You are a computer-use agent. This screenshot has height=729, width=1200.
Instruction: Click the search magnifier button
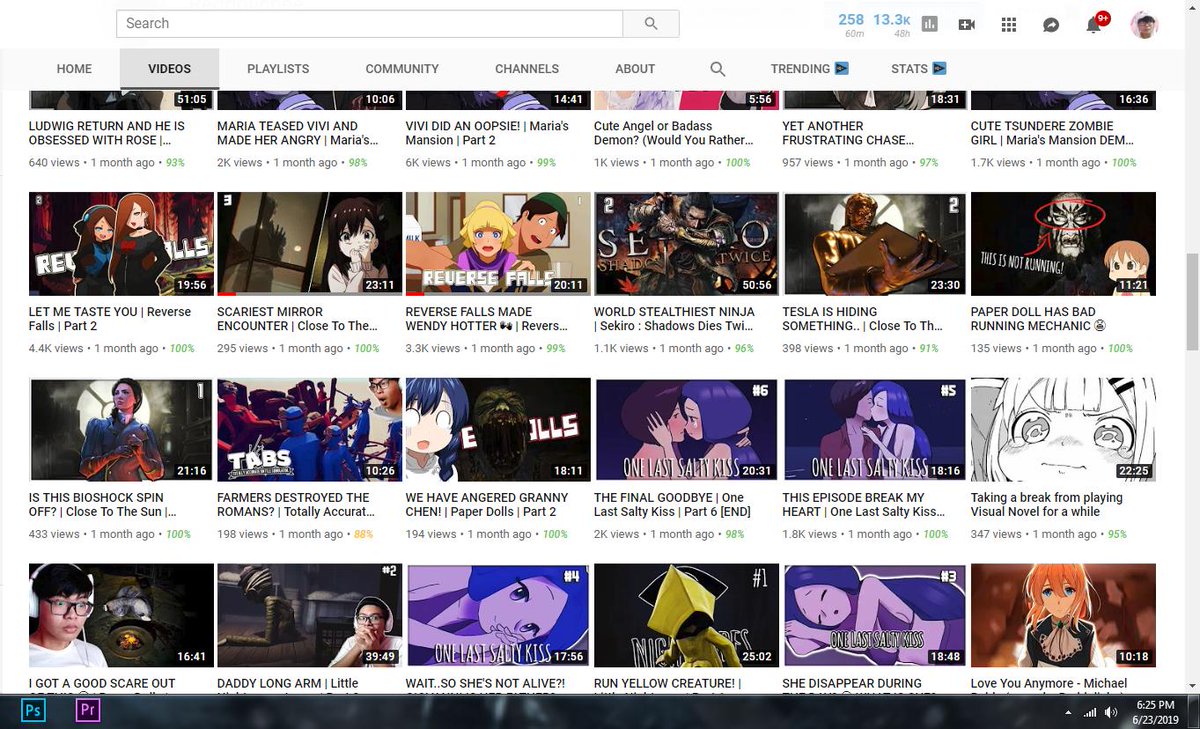click(x=651, y=23)
